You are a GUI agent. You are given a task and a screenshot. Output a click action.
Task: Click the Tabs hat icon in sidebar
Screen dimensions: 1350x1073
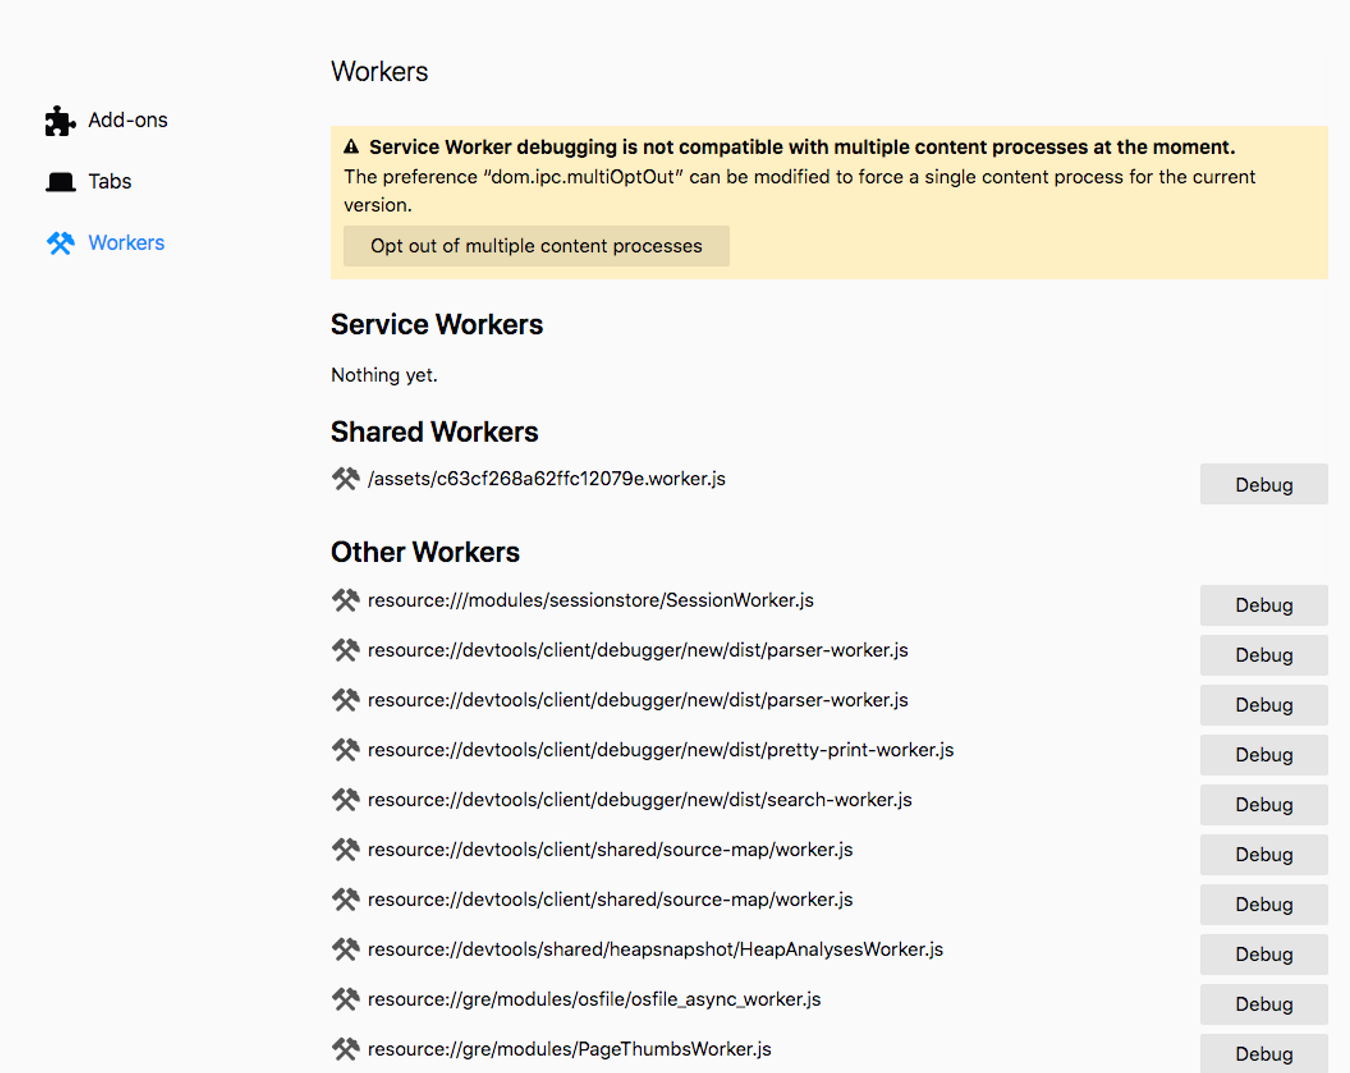click(x=59, y=181)
